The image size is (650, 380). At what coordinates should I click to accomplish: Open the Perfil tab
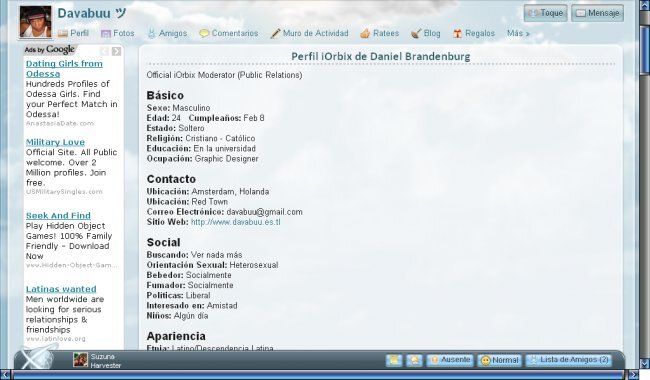73,33
